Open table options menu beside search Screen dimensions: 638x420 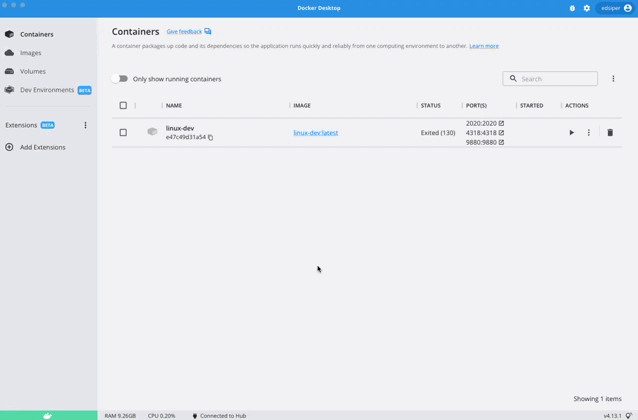pyautogui.click(x=613, y=79)
